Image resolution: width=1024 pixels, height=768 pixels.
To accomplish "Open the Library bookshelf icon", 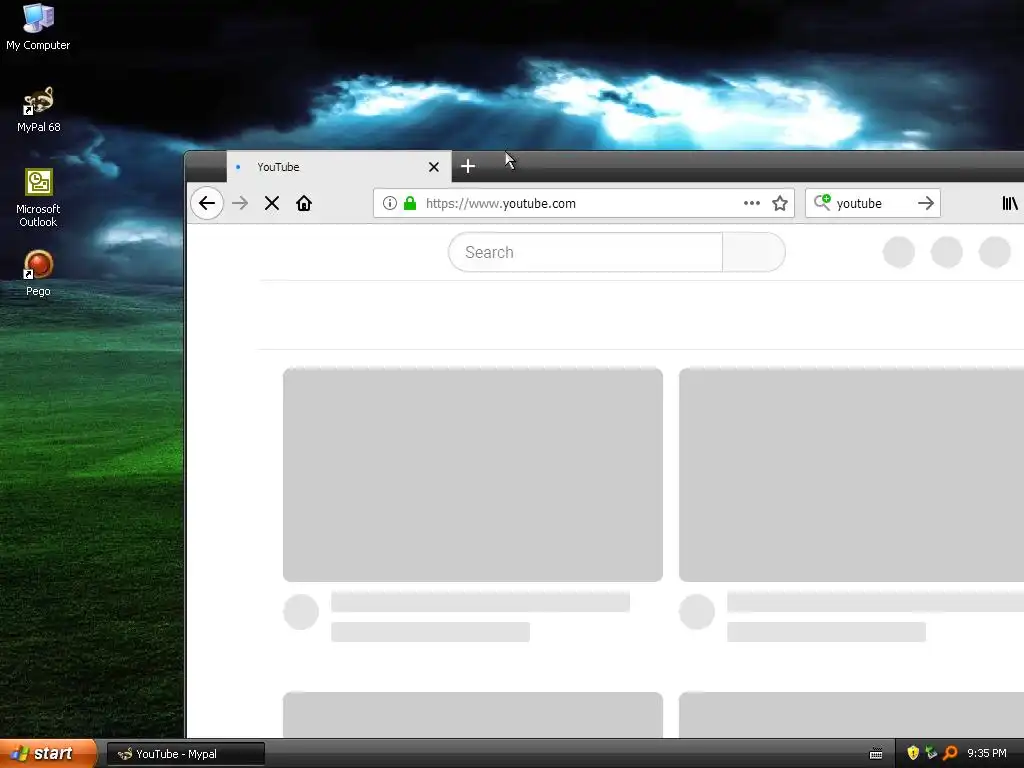I will [1010, 203].
